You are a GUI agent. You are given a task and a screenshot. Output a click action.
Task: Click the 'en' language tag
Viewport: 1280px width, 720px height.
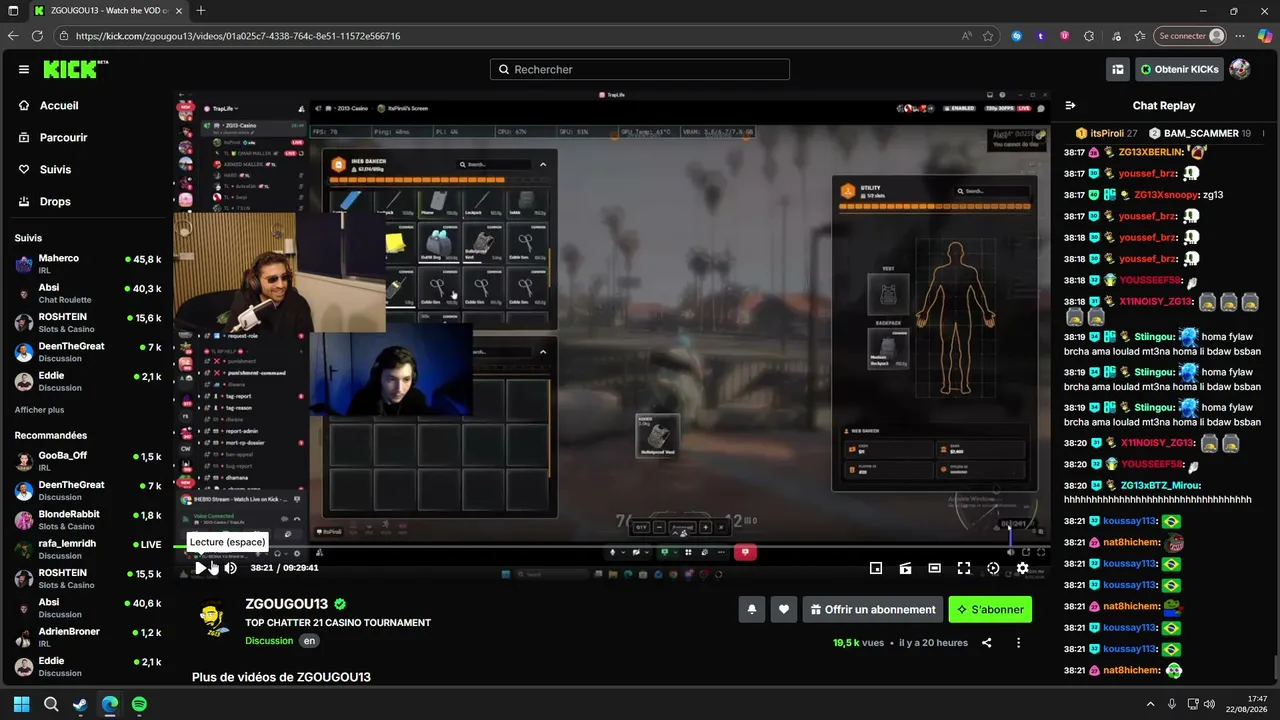point(309,641)
